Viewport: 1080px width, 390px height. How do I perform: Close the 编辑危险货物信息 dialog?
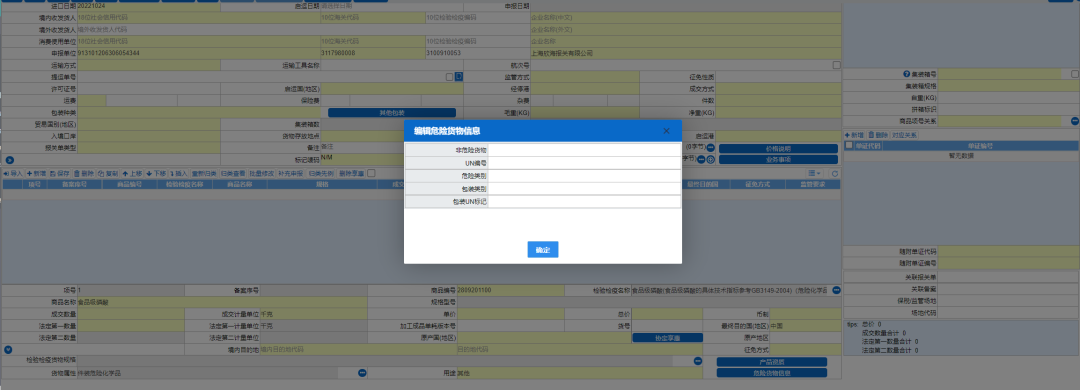click(x=666, y=131)
